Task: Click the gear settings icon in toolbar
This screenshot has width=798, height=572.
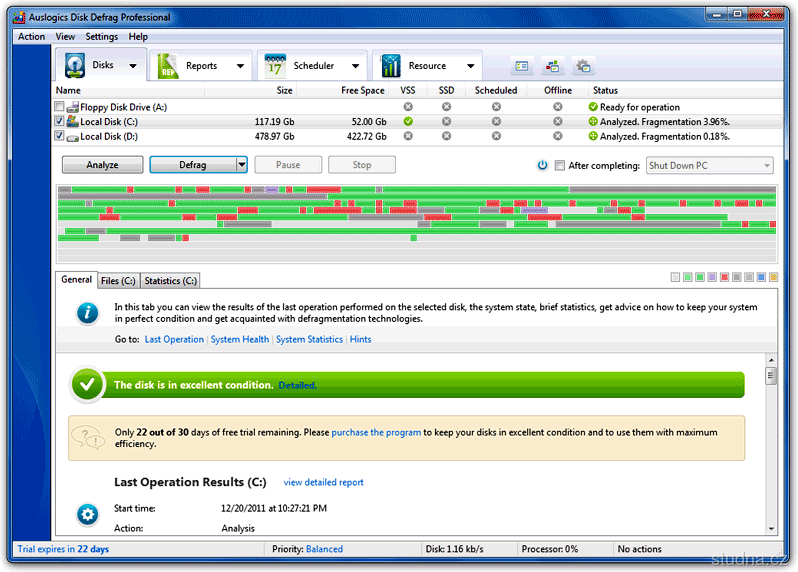Action: click(584, 67)
